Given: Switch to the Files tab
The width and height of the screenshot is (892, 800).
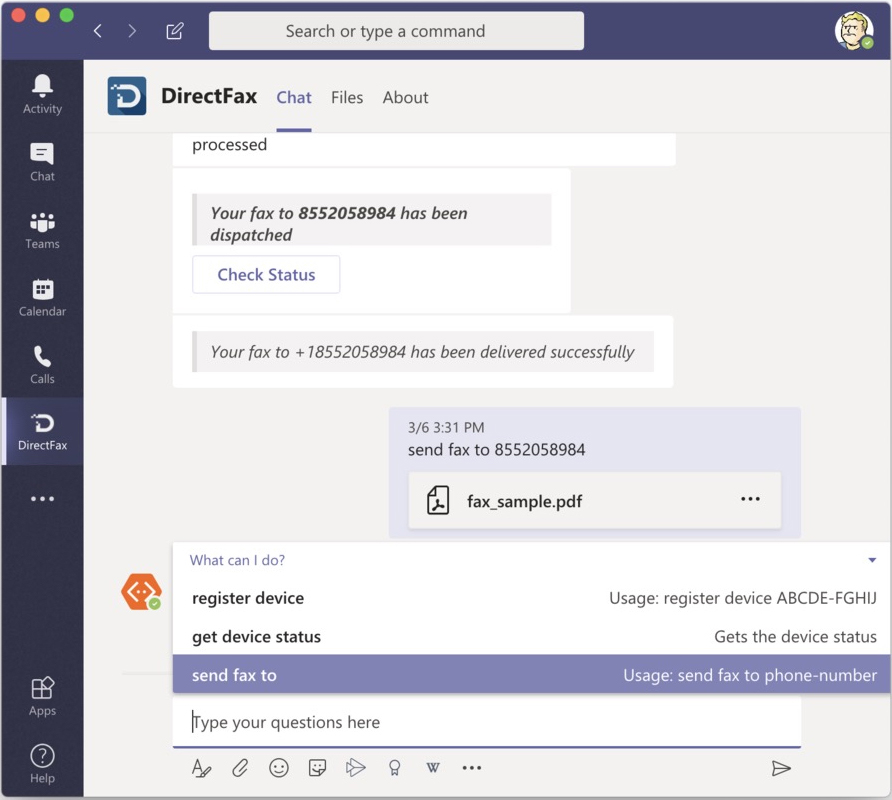Looking at the screenshot, I should pyautogui.click(x=347, y=98).
